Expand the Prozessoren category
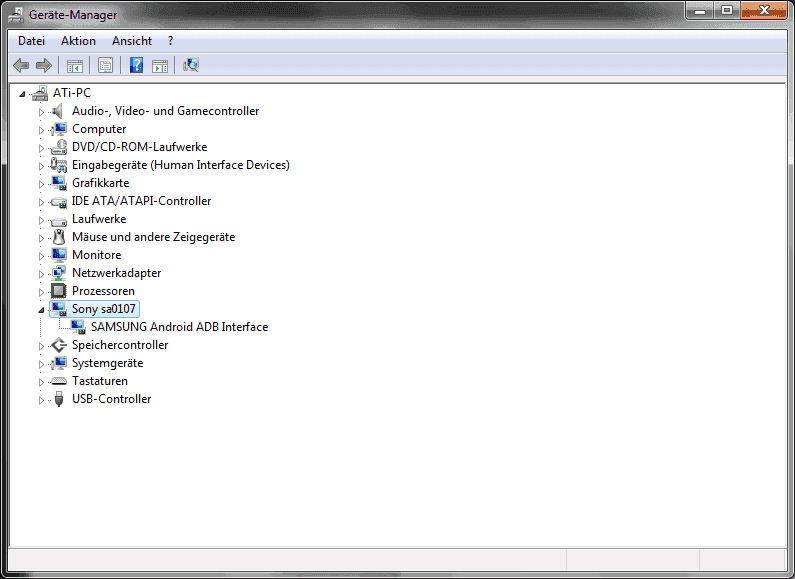Screen dimensions: 795x579 (42, 292)
